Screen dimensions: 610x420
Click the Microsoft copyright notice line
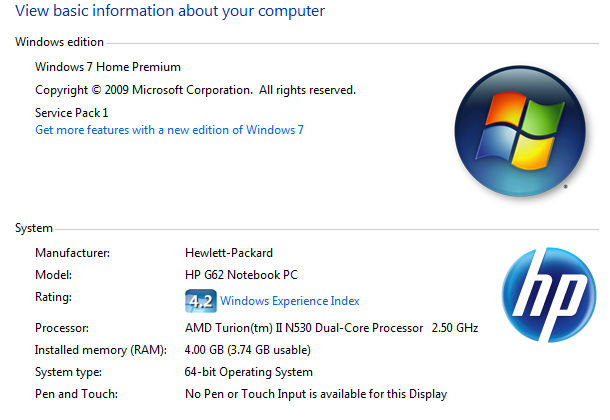[195, 90]
